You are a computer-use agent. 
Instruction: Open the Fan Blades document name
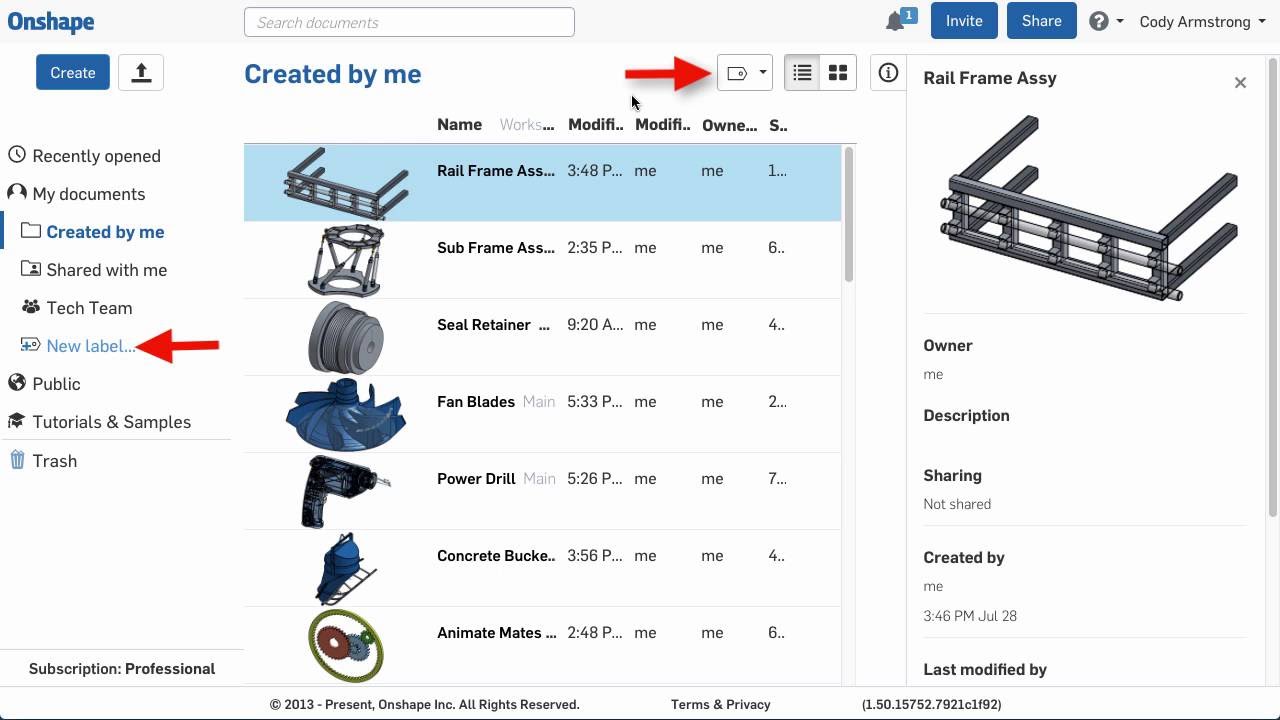pos(476,402)
